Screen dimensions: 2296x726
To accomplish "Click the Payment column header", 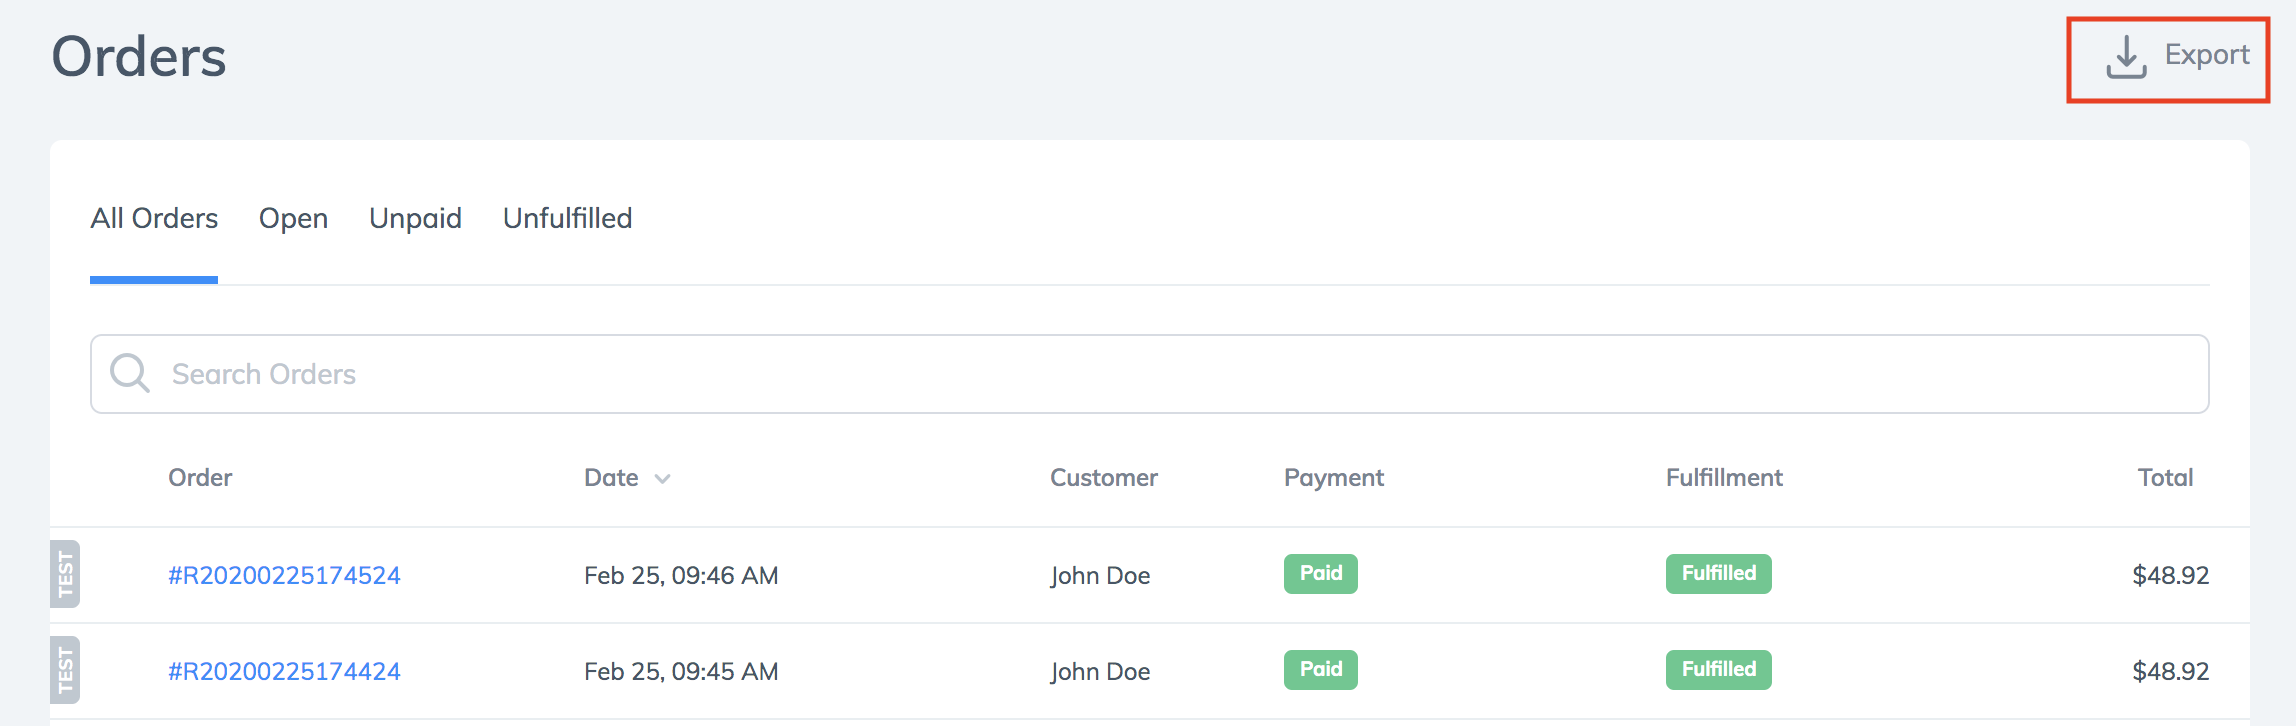I will tap(1334, 478).
